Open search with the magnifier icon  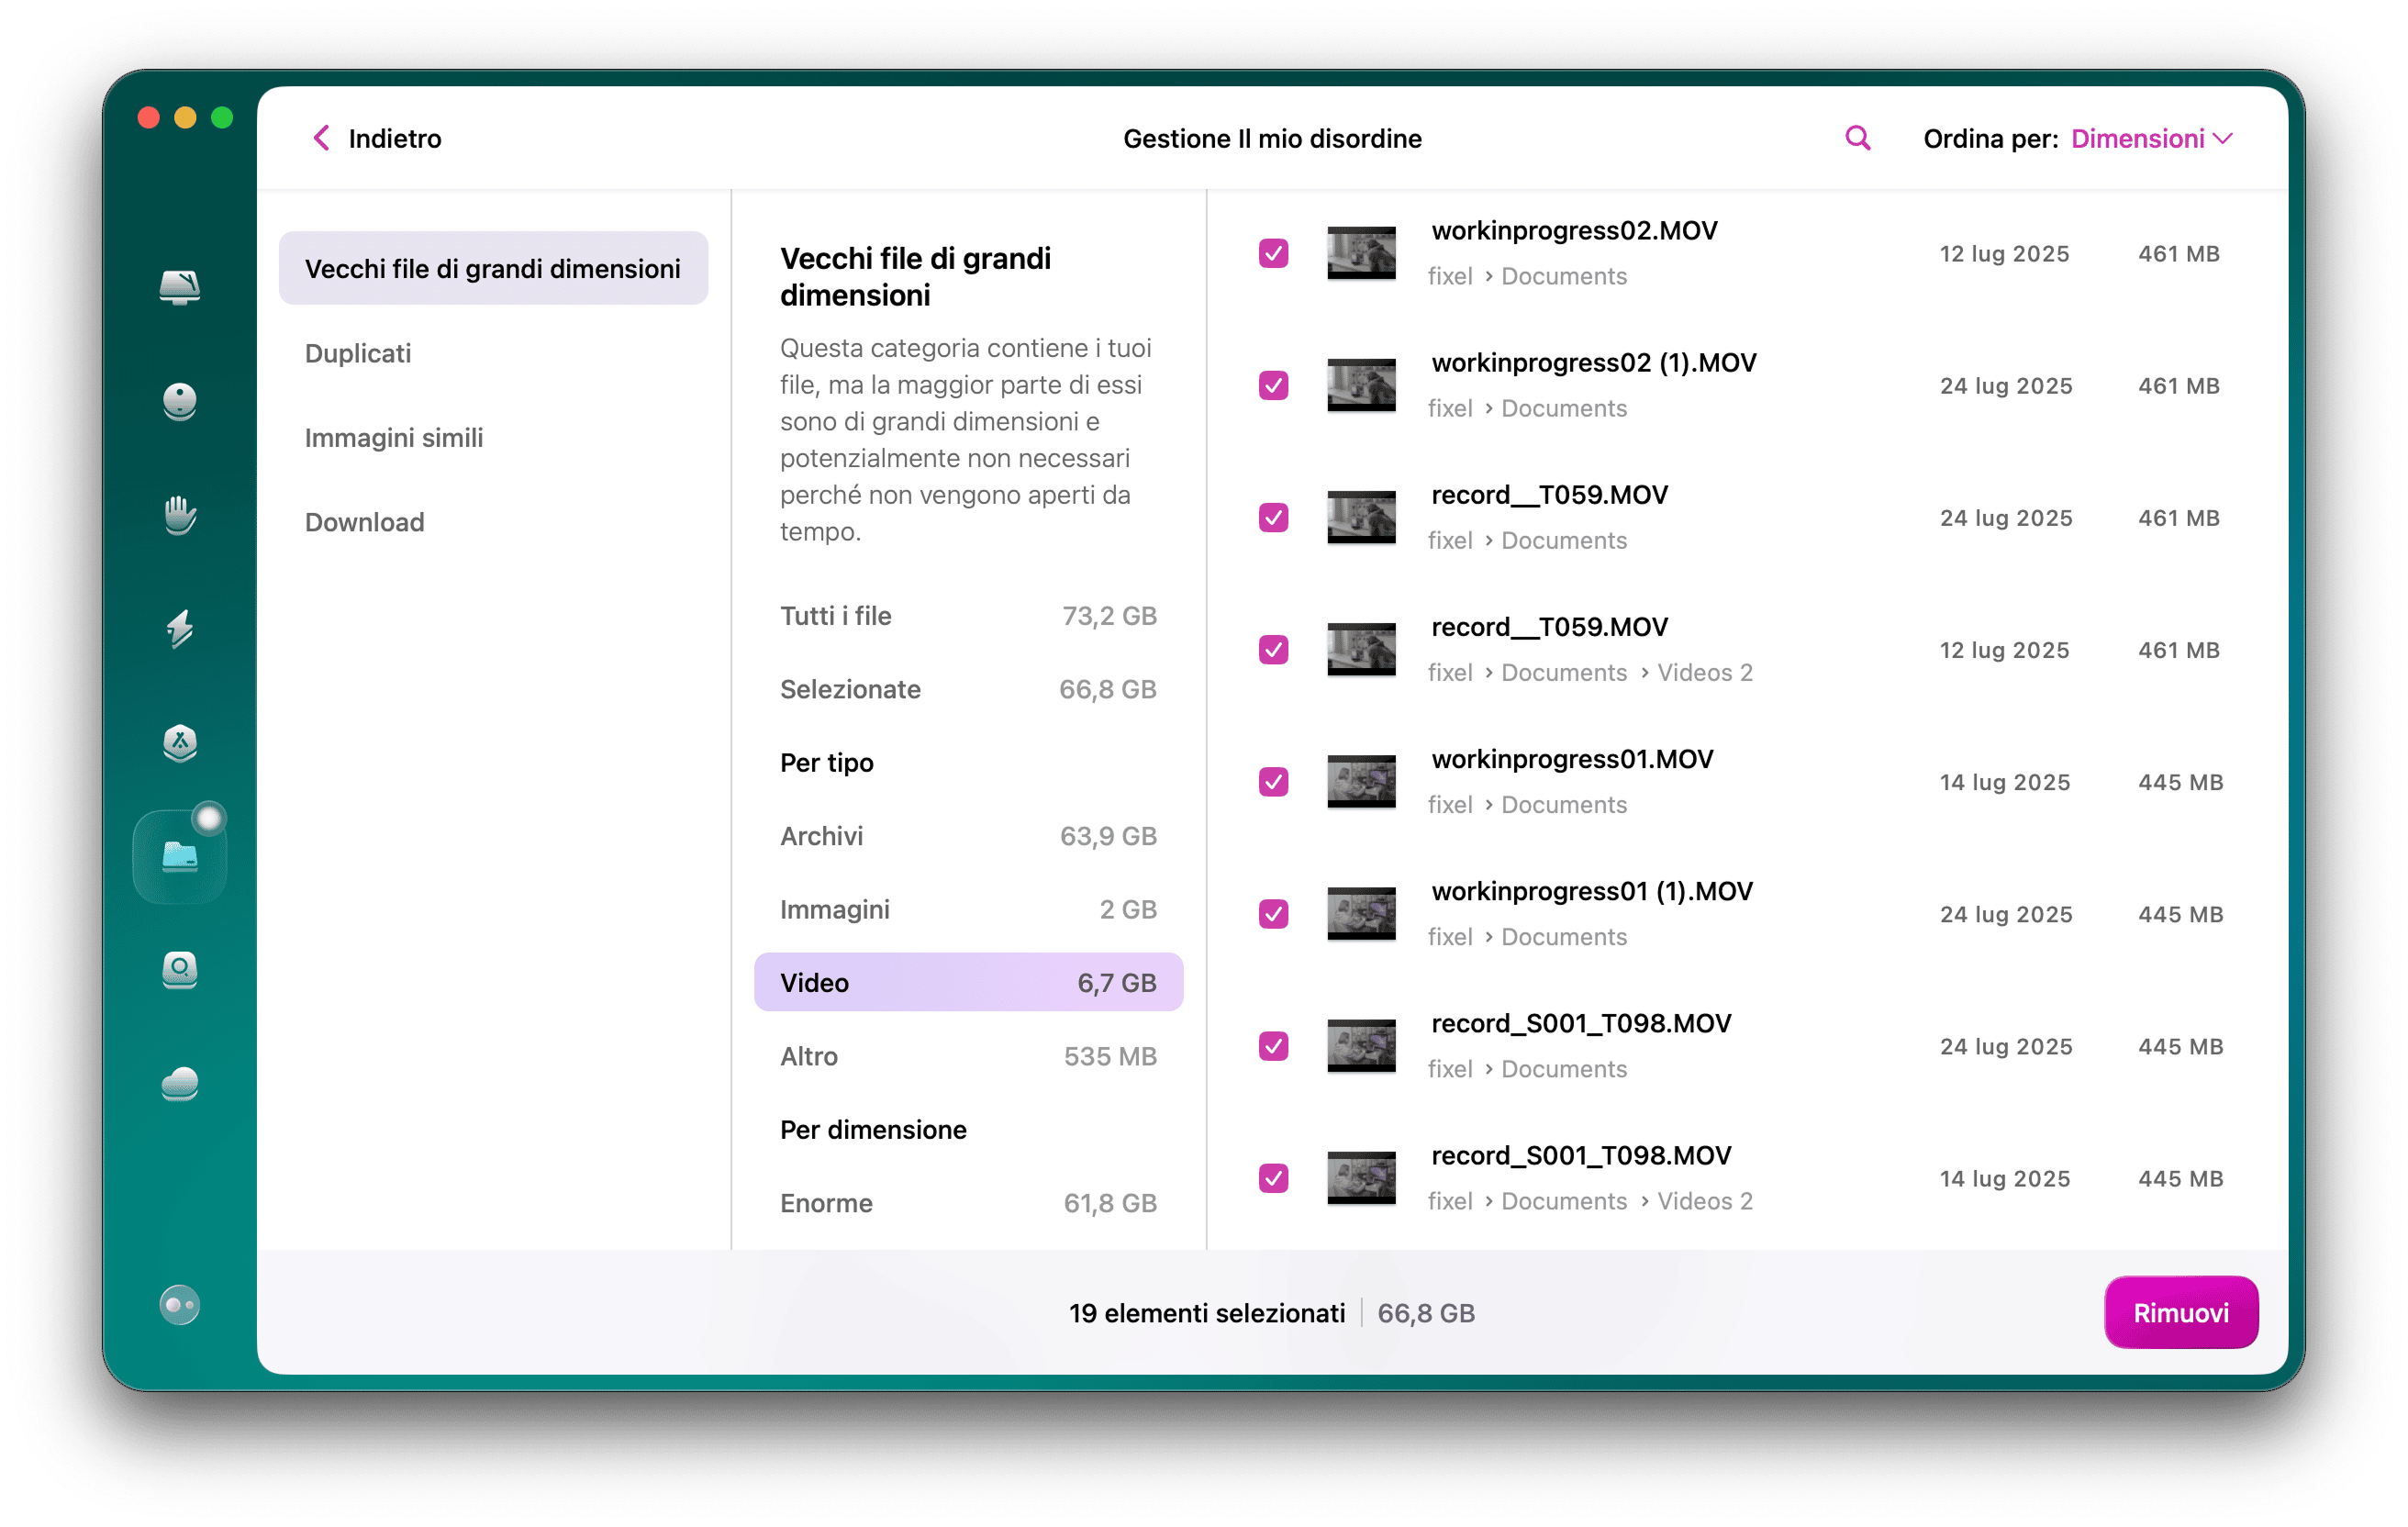(x=1857, y=138)
